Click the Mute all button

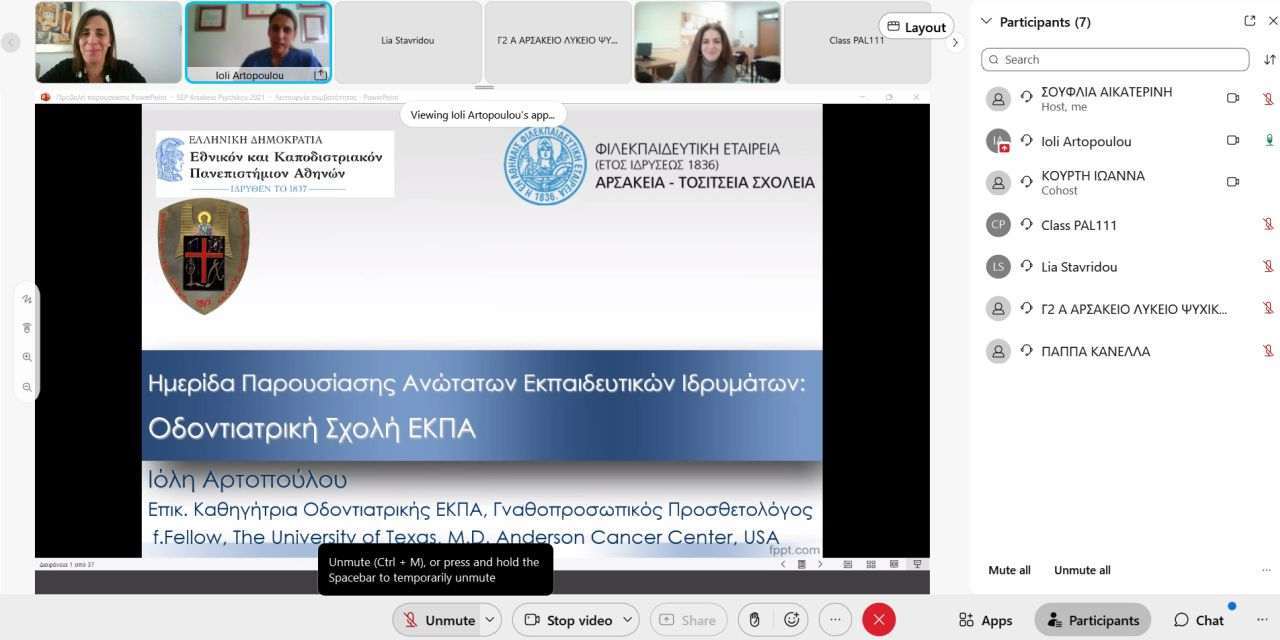click(x=1009, y=570)
